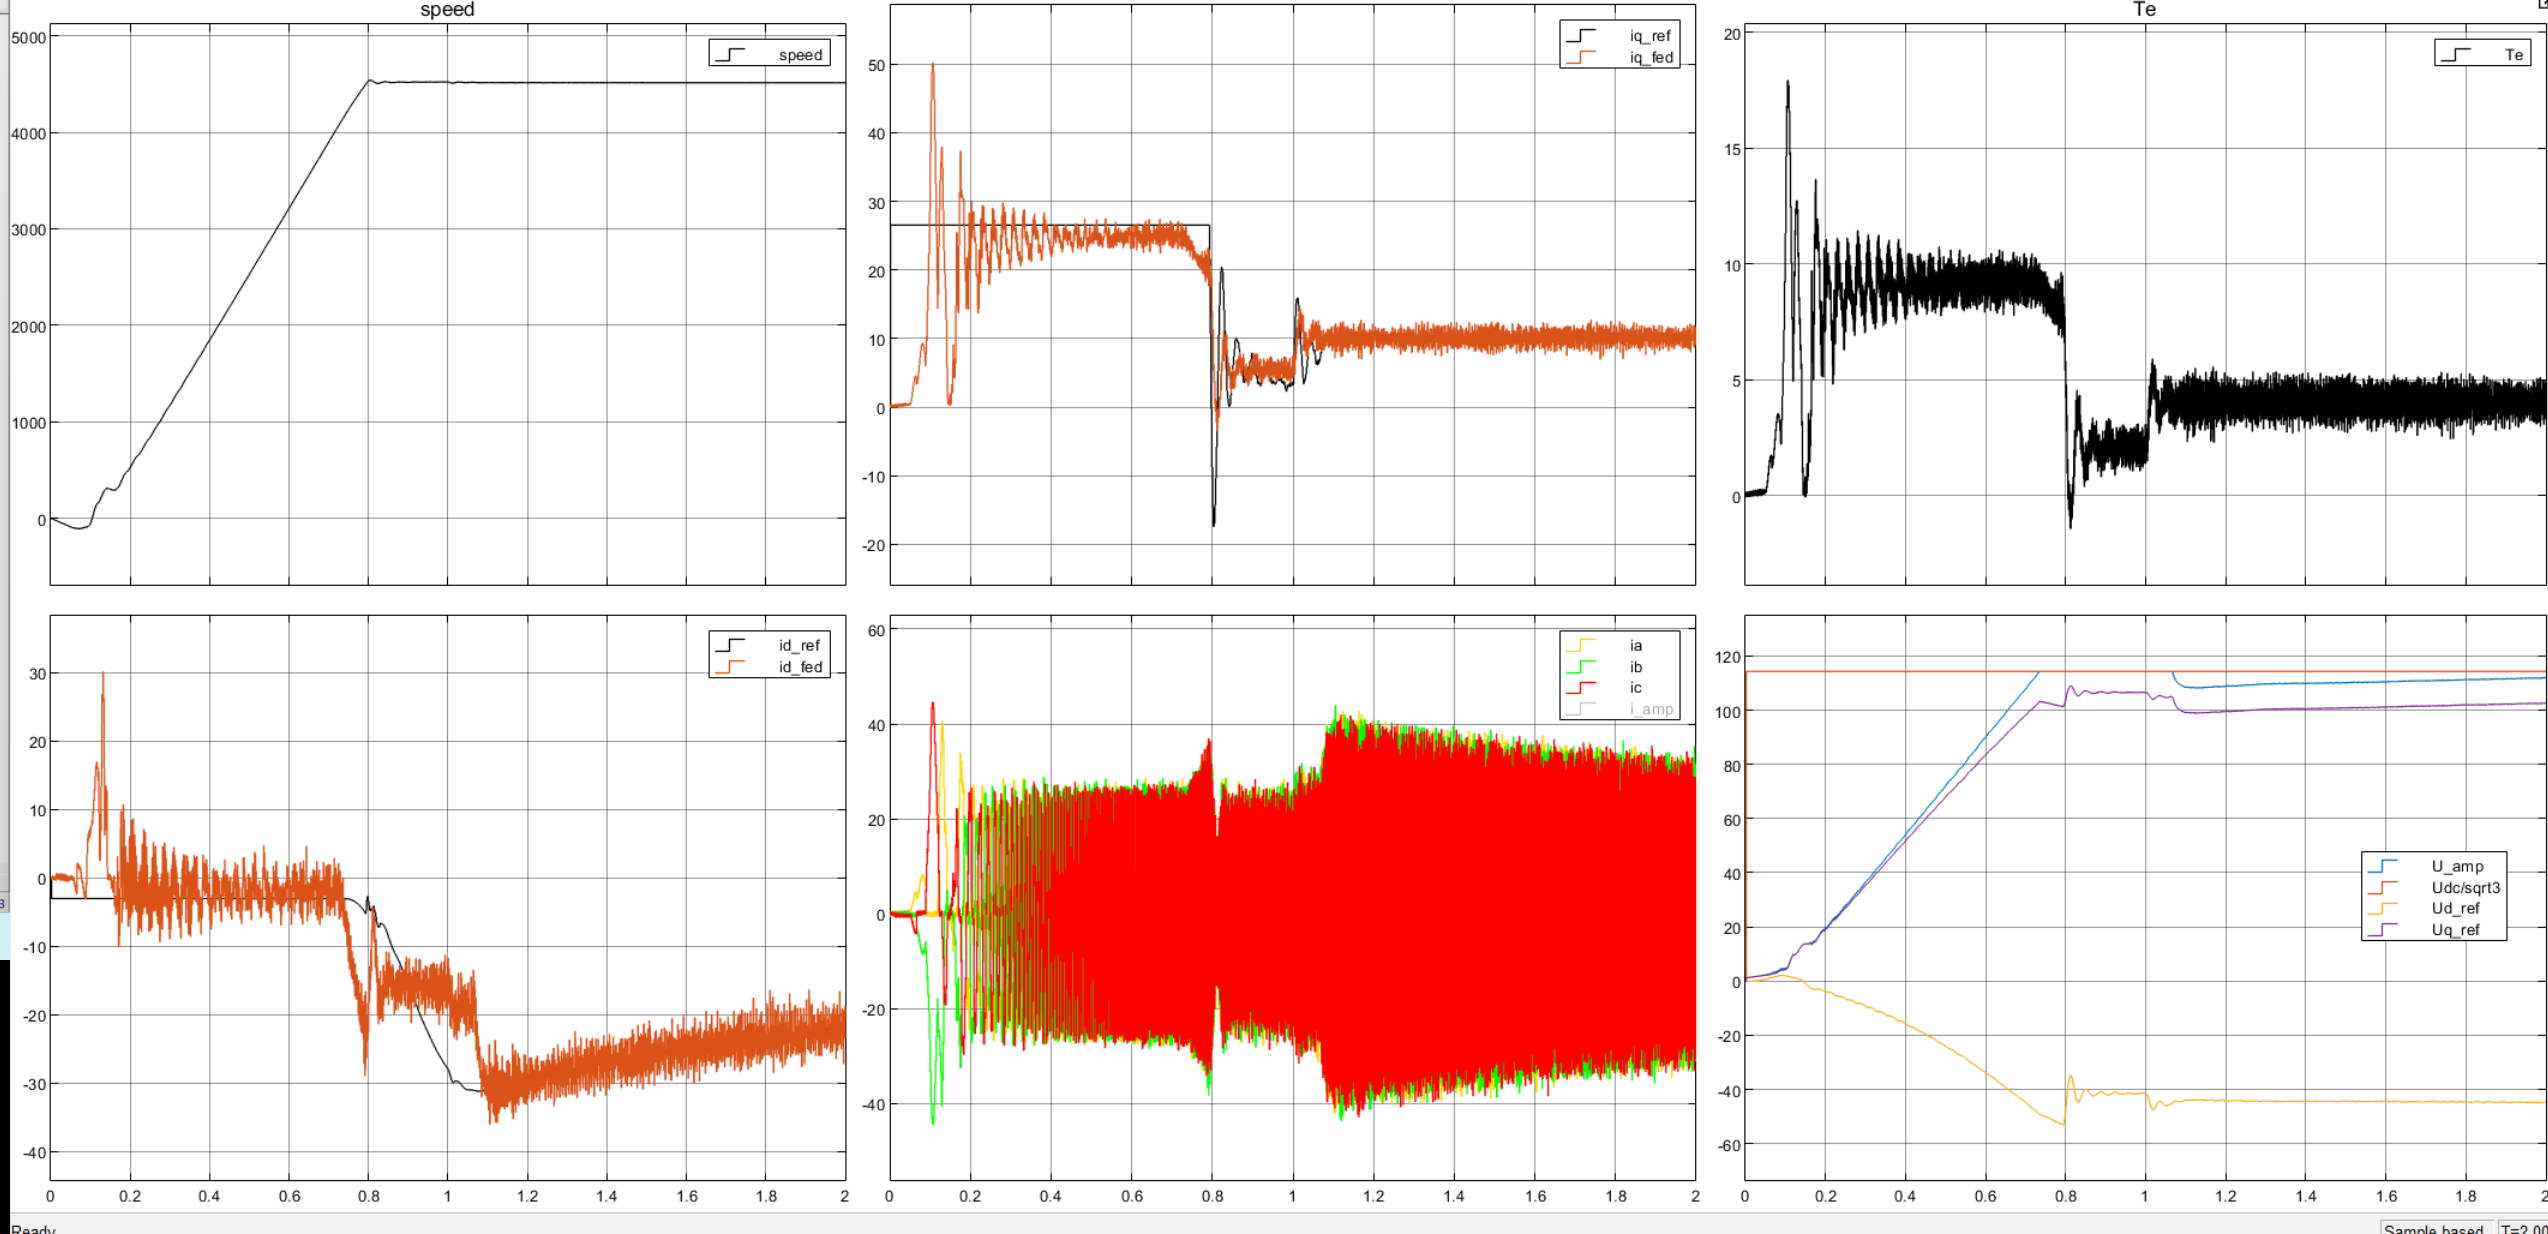This screenshot has height=1234, width=2548.
Task: Toggle visibility of iq_fed legend entry
Action: click(1650, 57)
